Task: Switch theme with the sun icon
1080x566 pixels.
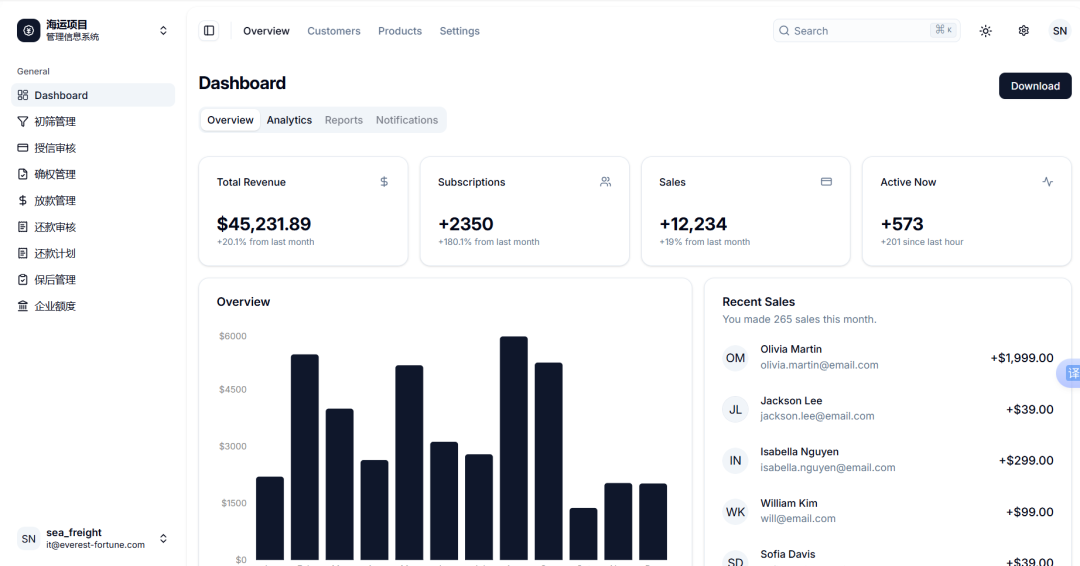Action: tap(986, 31)
